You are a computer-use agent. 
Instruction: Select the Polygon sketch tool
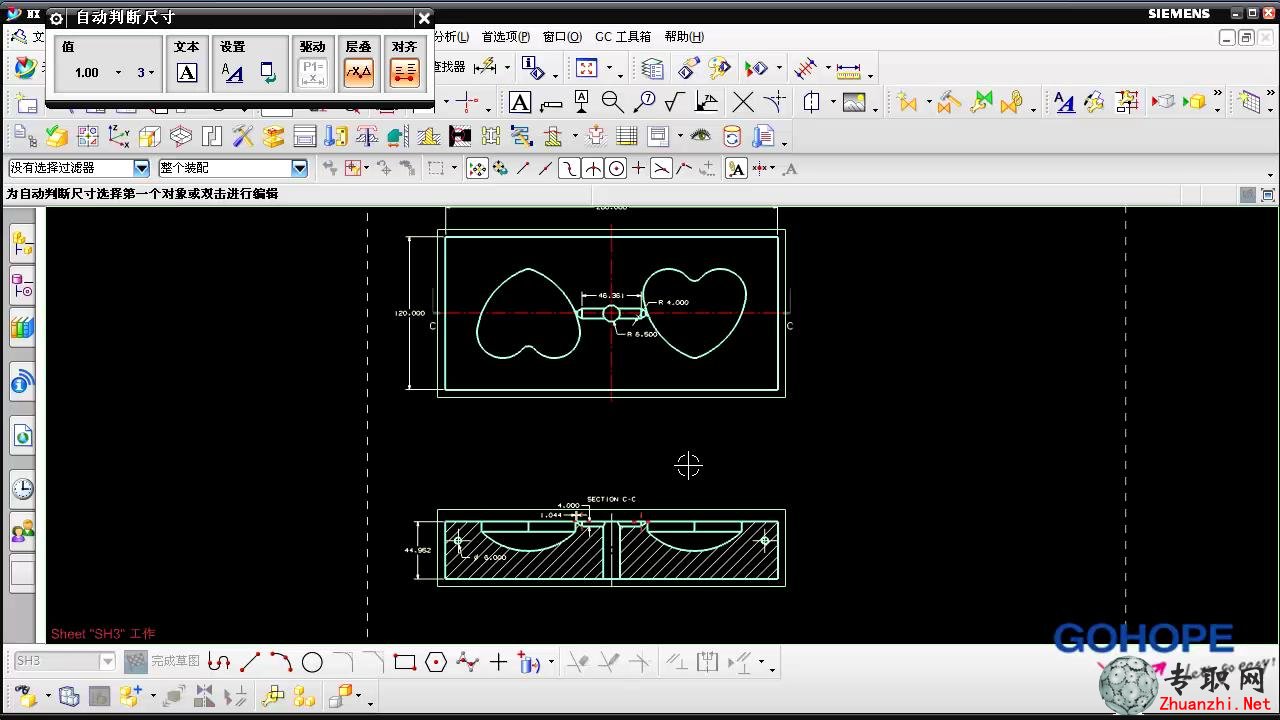point(435,662)
